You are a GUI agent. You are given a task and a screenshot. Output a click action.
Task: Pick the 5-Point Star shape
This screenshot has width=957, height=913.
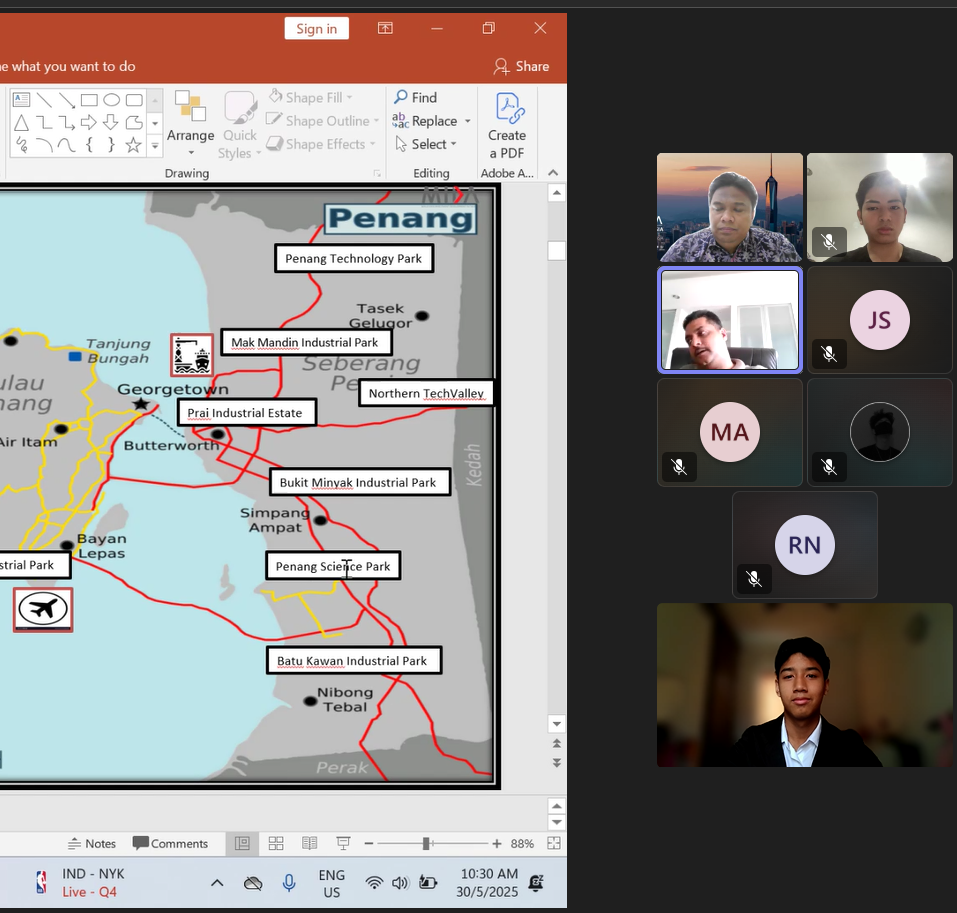(x=134, y=145)
